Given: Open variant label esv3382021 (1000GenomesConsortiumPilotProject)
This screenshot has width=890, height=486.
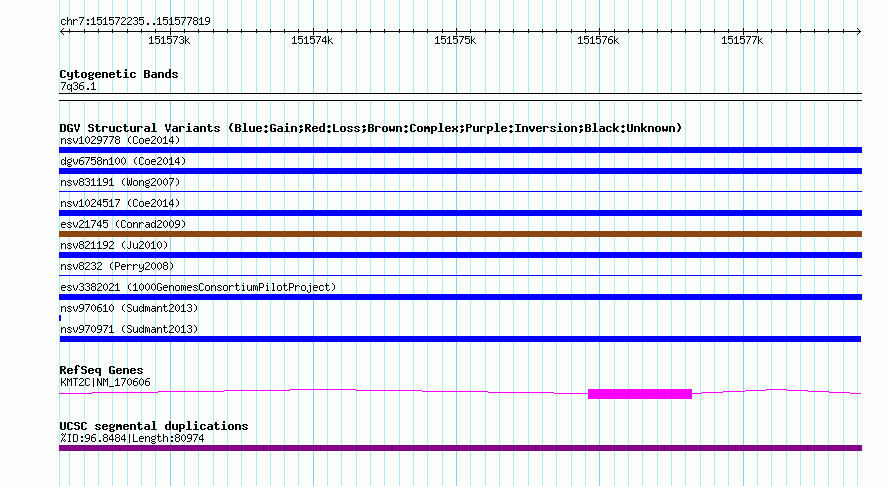Looking at the screenshot, I should point(198,287).
